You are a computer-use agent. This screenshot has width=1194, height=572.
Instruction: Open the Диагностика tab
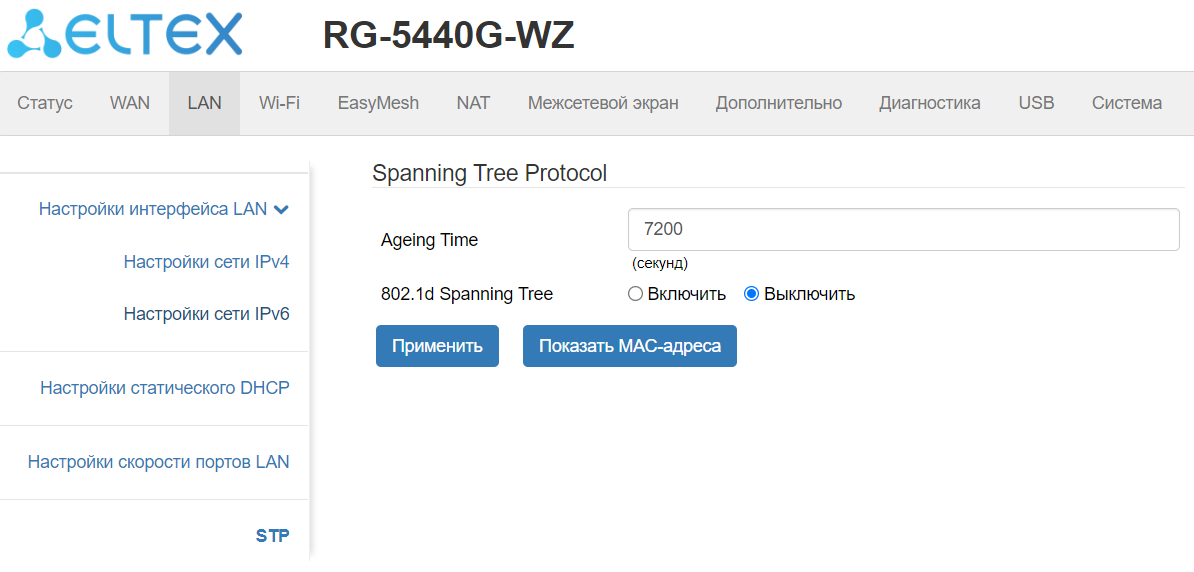(x=929, y=103)
